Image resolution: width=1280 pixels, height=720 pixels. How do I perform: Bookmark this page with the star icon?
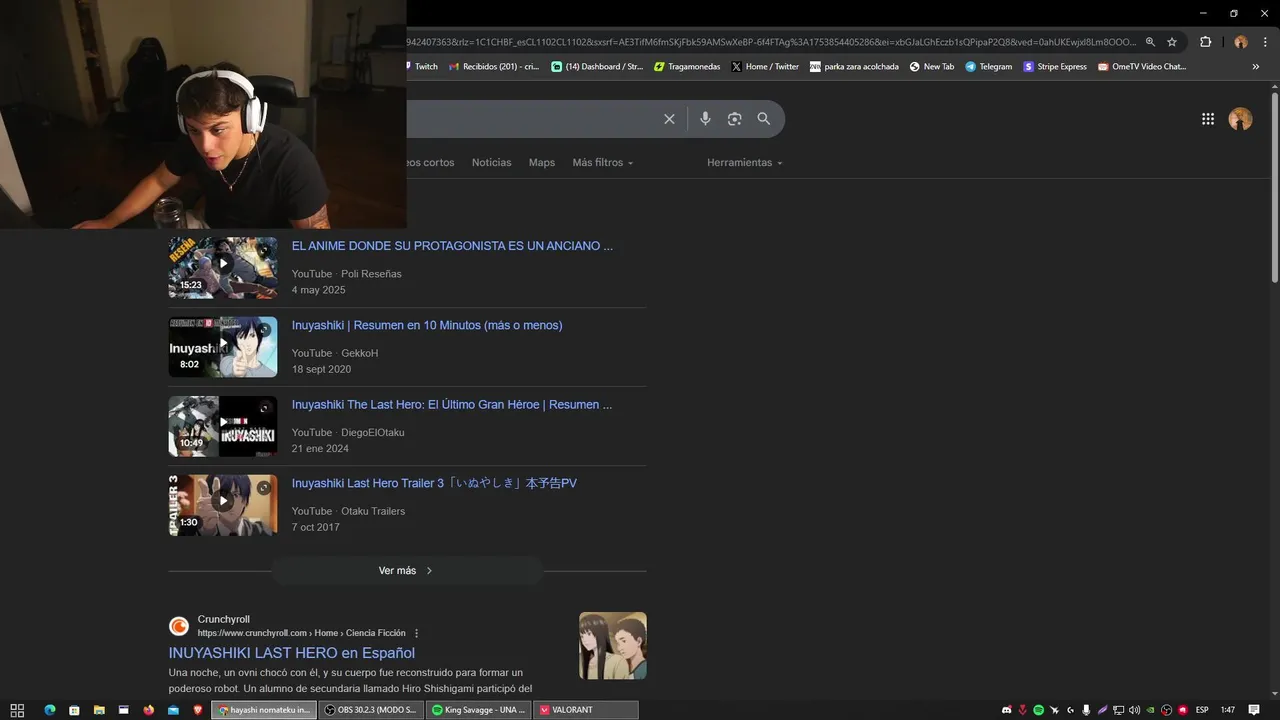pos(1172,42)
